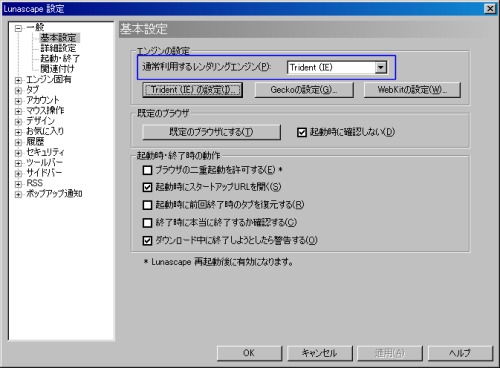
Task: Expand the デザイン tree node
Action: pyautogui.click(x=19, y=122)
